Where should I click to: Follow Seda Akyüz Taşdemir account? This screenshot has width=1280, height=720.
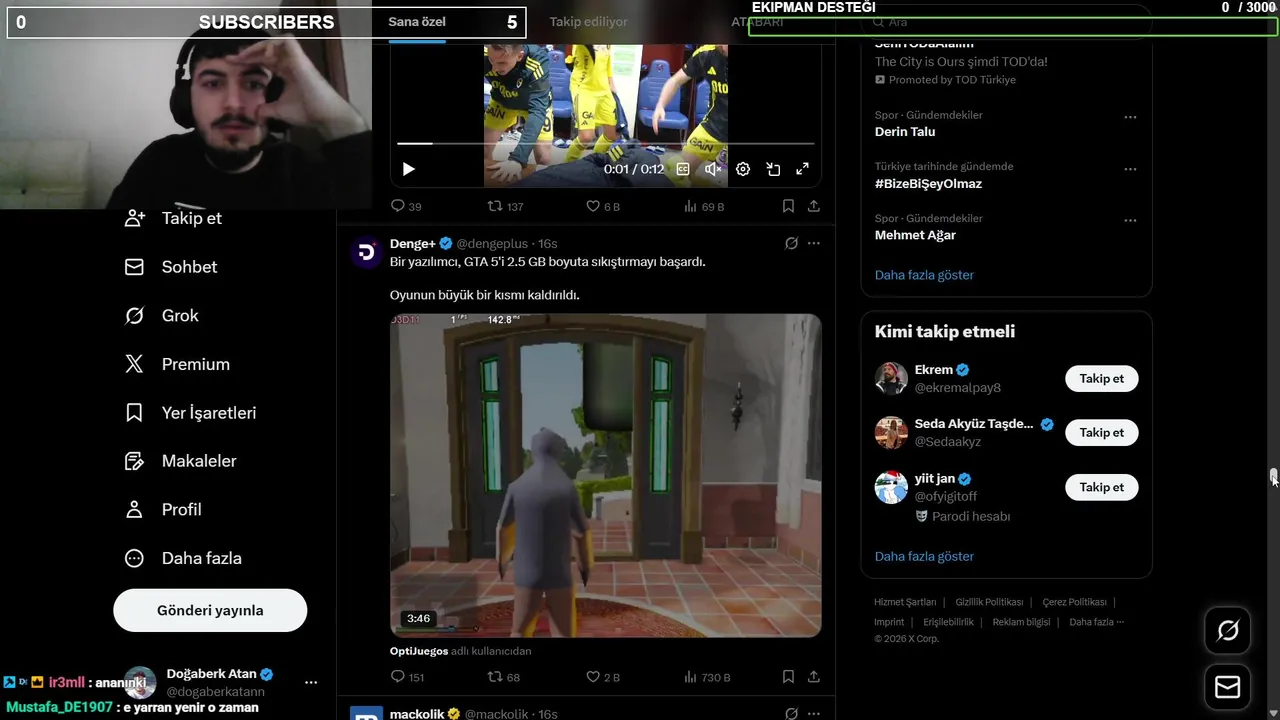pos(1102,433)
